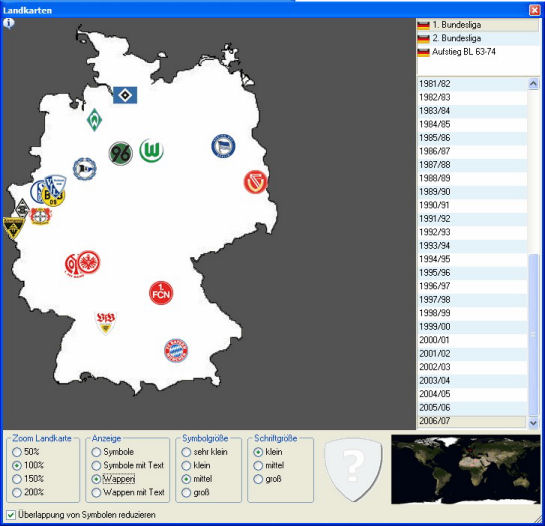
Task: Select season 2004/05
Action: coord(472,394)
